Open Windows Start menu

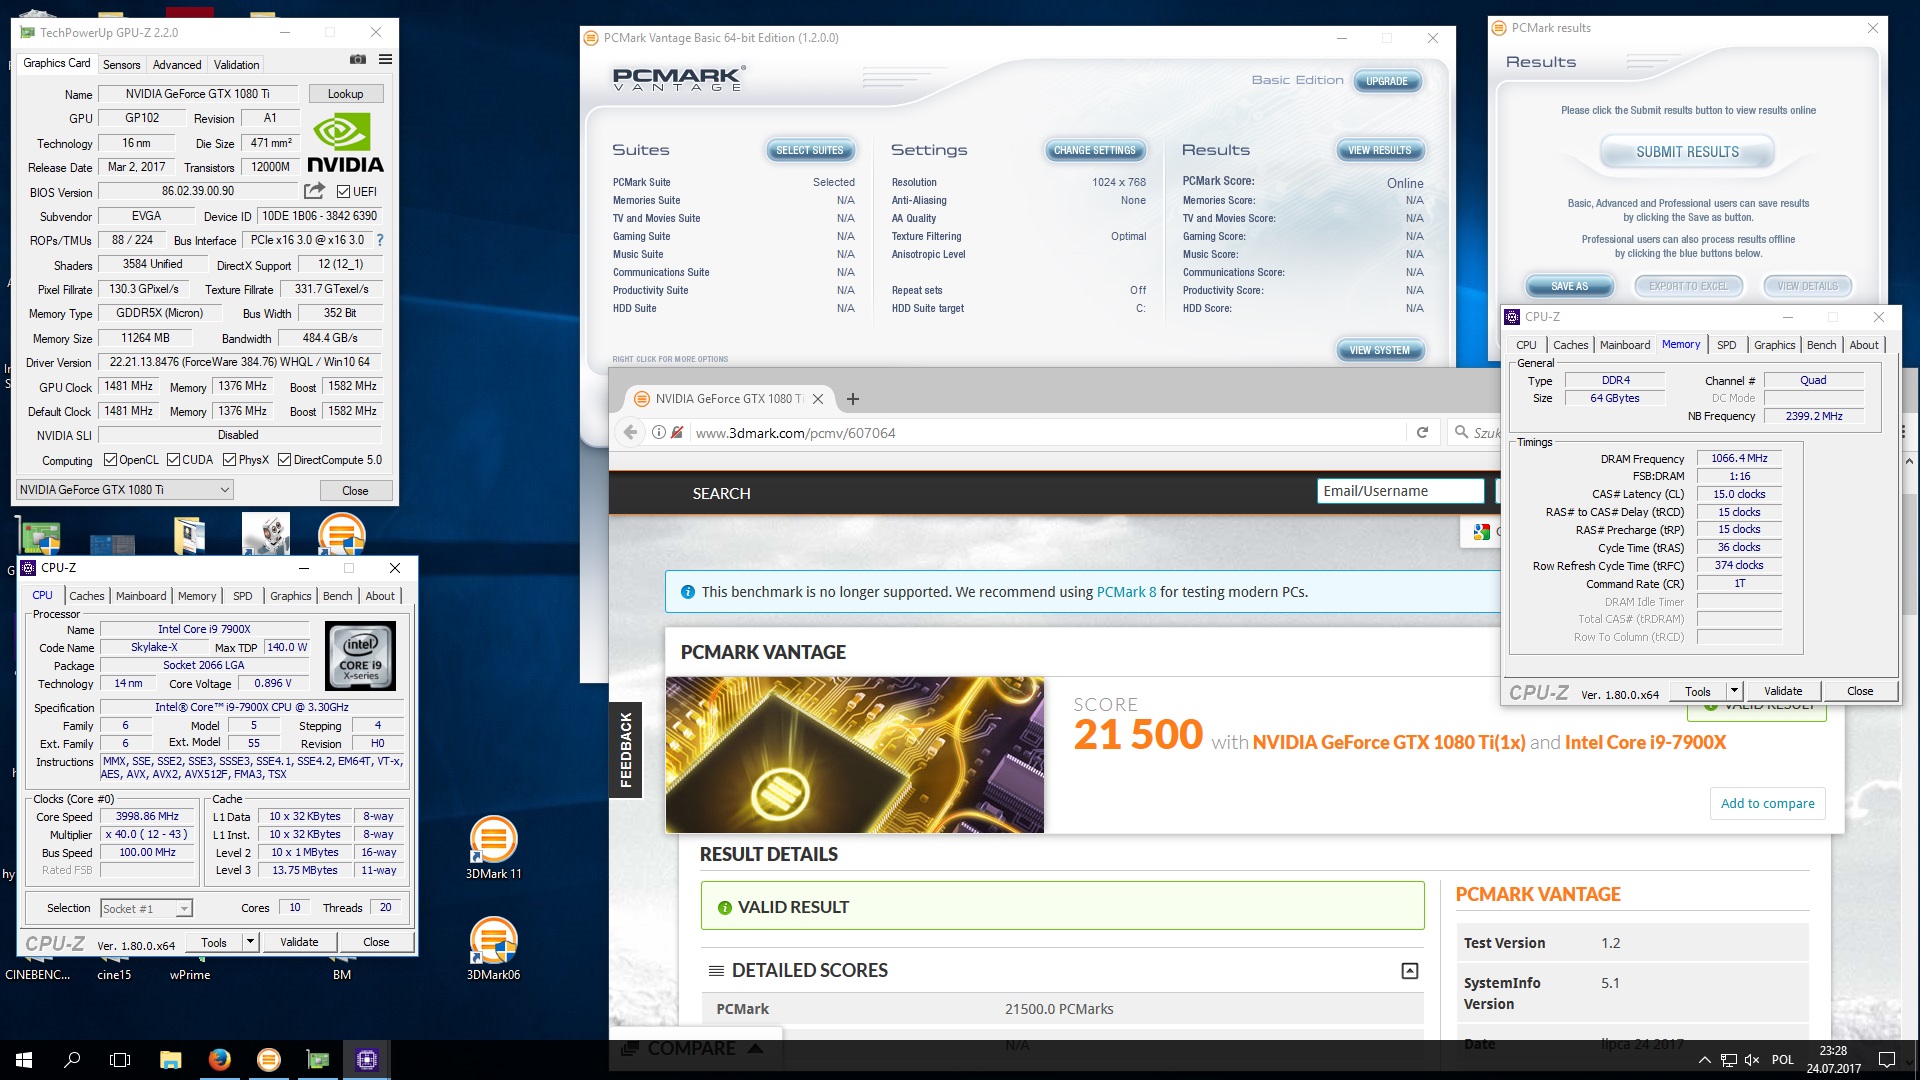coord(24,1060)
